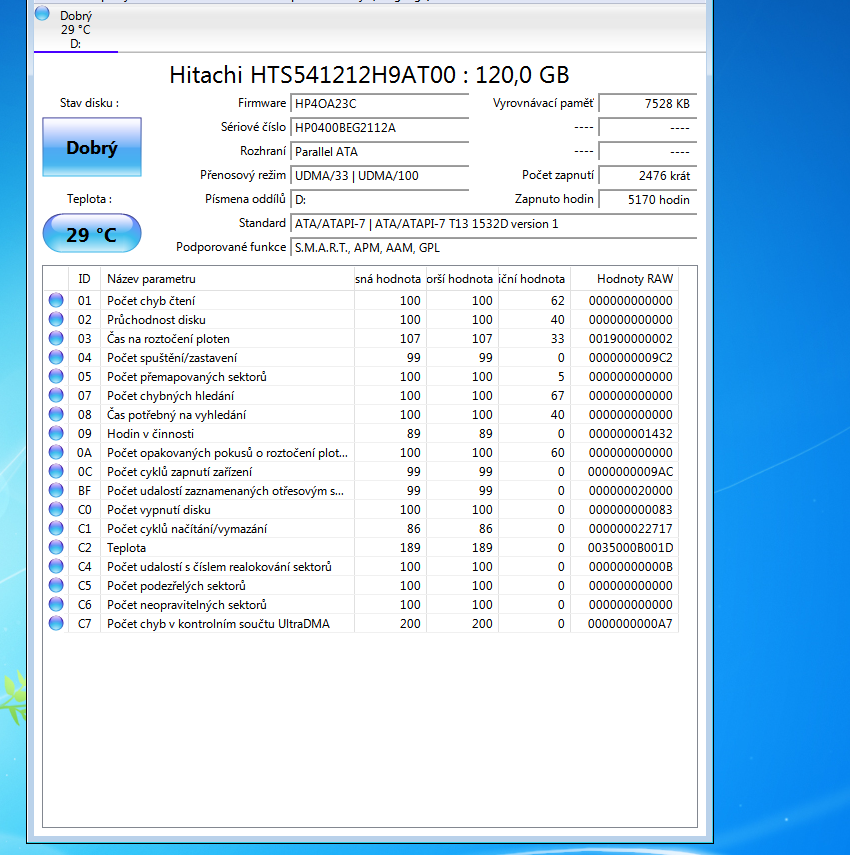
Task: Click the status orb for row 03 Čas na roztočení ploten
Action: [56, 338]
